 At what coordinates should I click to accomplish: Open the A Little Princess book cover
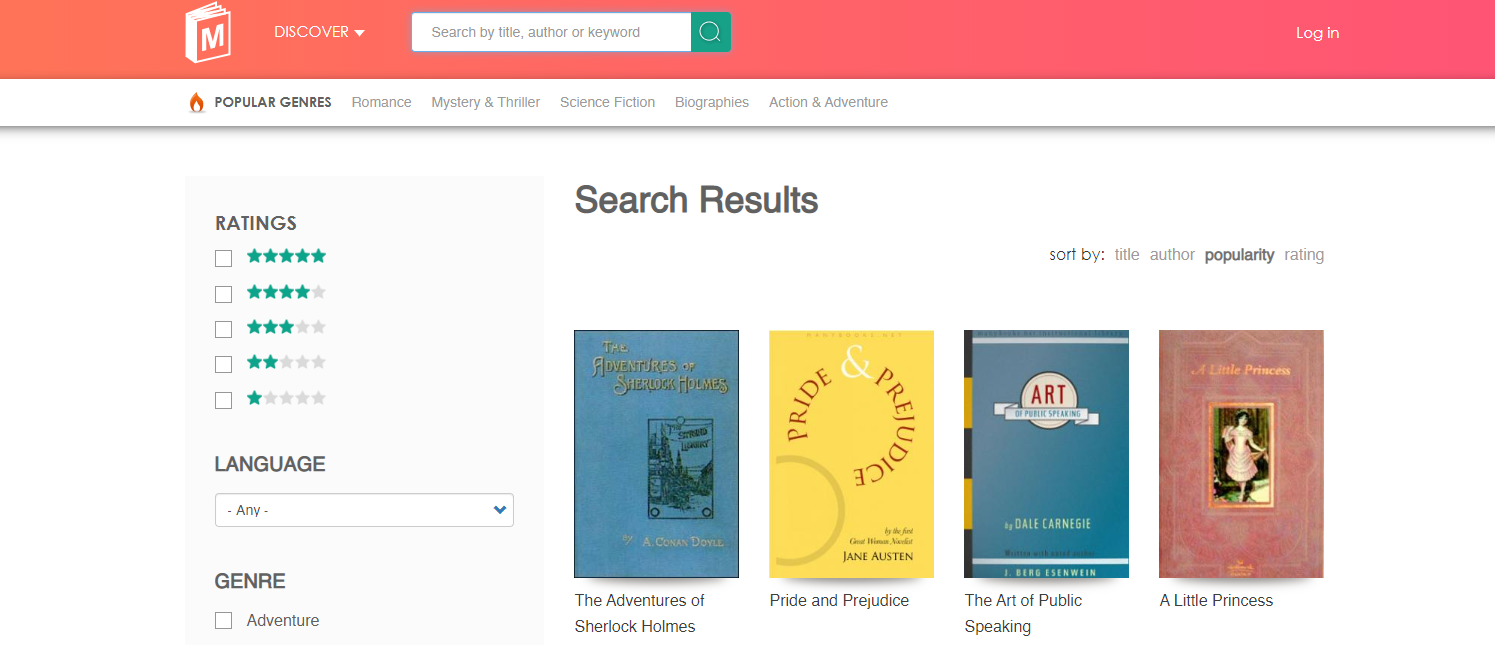(1241, 453)
